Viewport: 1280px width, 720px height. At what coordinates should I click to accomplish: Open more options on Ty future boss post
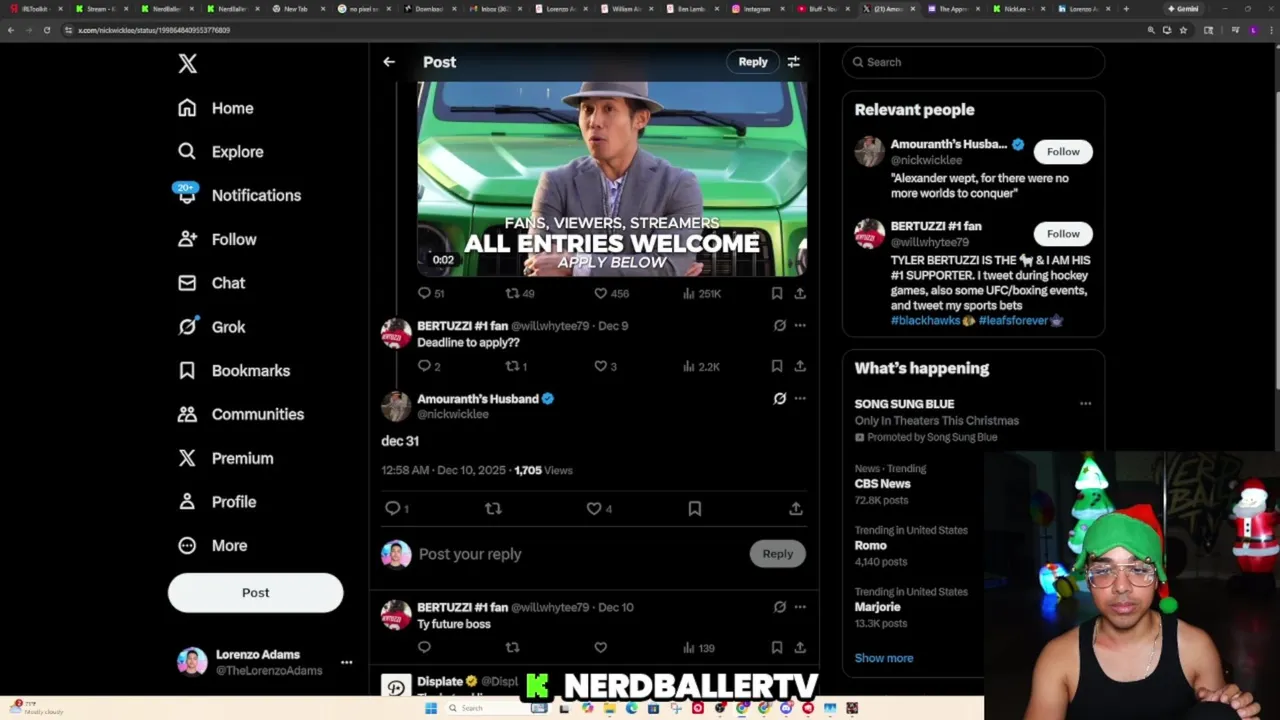[800, 607]
